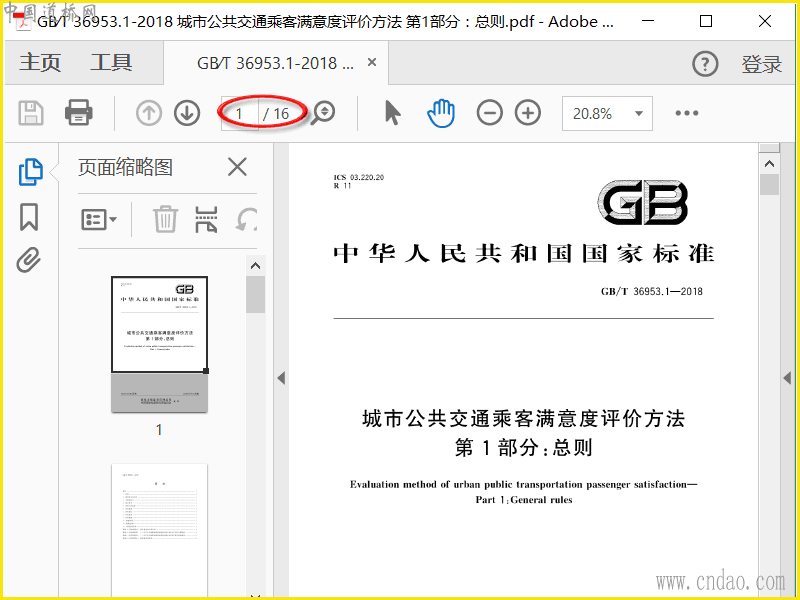Open the Help question mark icon
This screenshot has height=600, width=800.
[705, 64]
